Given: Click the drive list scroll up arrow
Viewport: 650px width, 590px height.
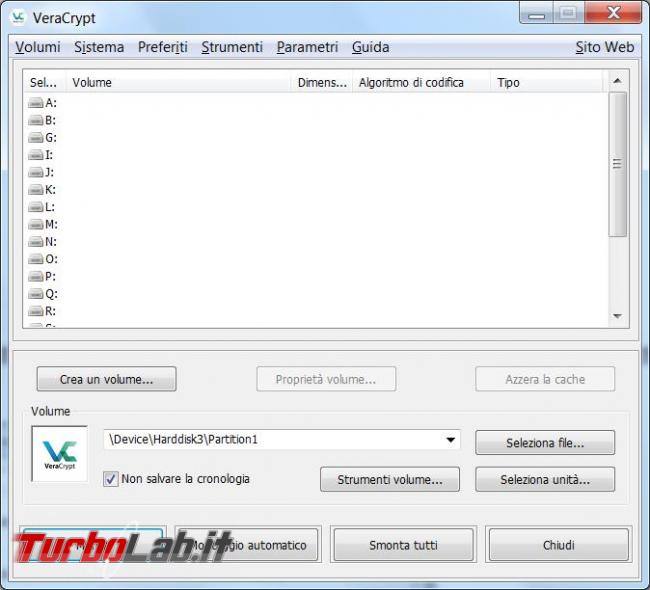Looking at the screenshot, I should click(617, 81).
